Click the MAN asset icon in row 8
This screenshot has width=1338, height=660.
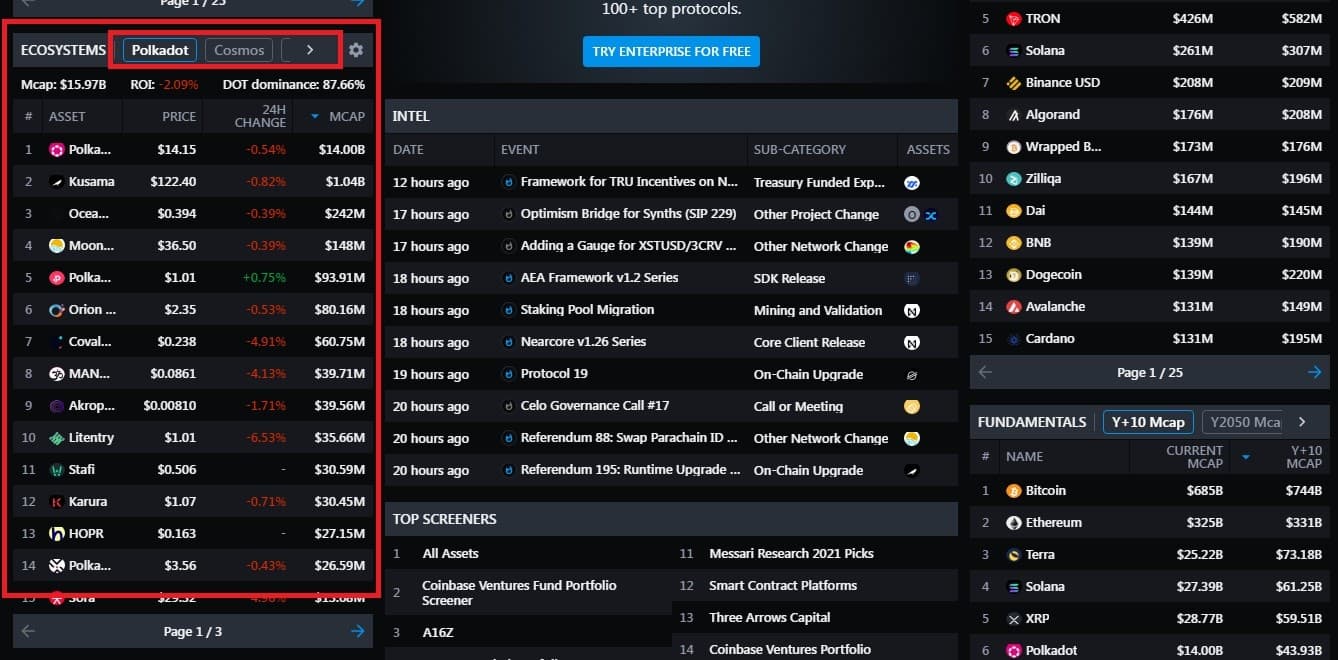pos(57,374)
